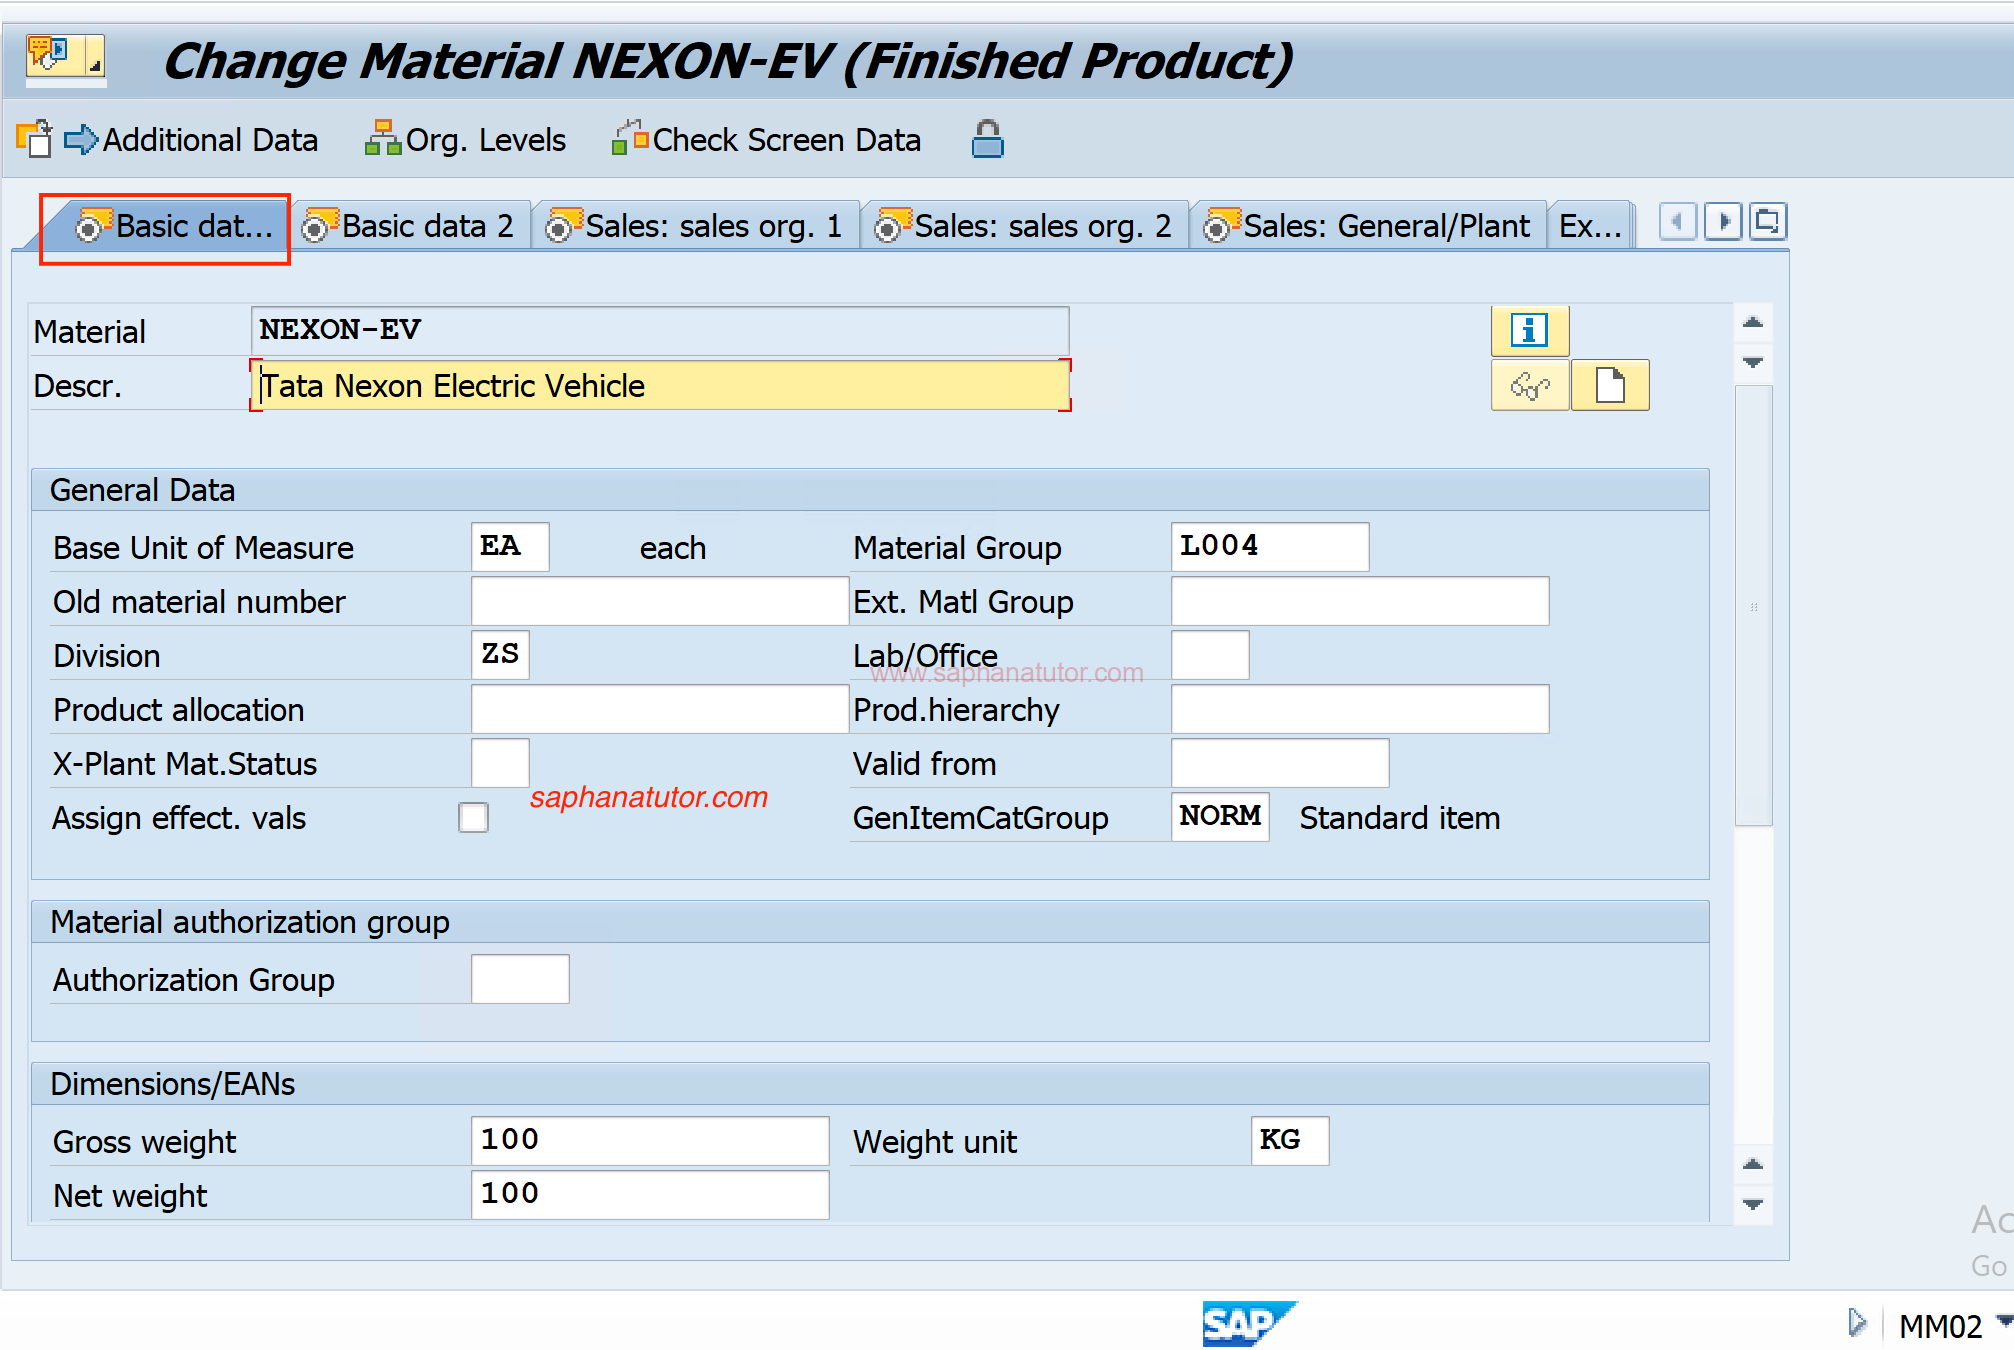Click the bottom scroll down arrow

(x=1753, y=1204)
